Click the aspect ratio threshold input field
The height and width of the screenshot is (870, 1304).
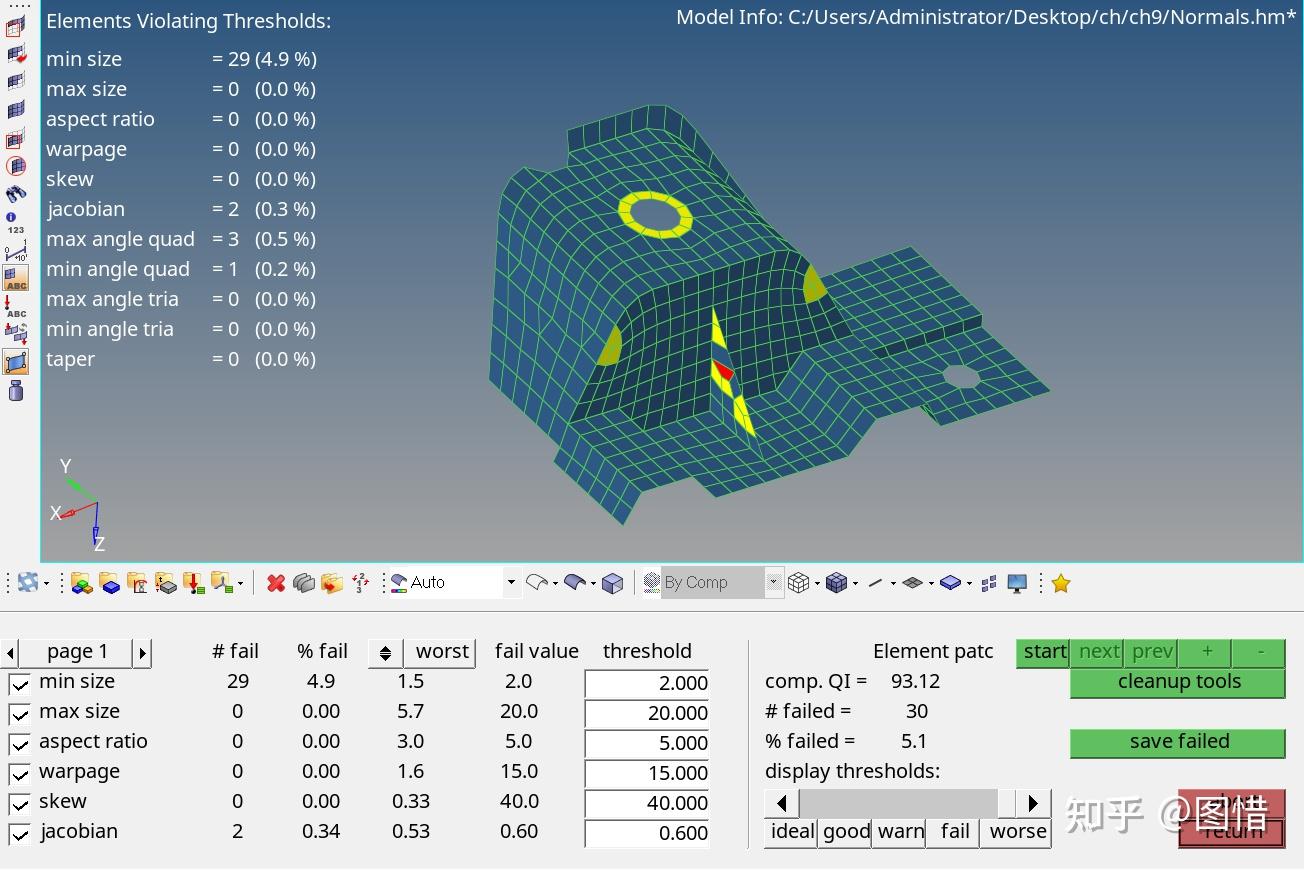pos(647,743)
